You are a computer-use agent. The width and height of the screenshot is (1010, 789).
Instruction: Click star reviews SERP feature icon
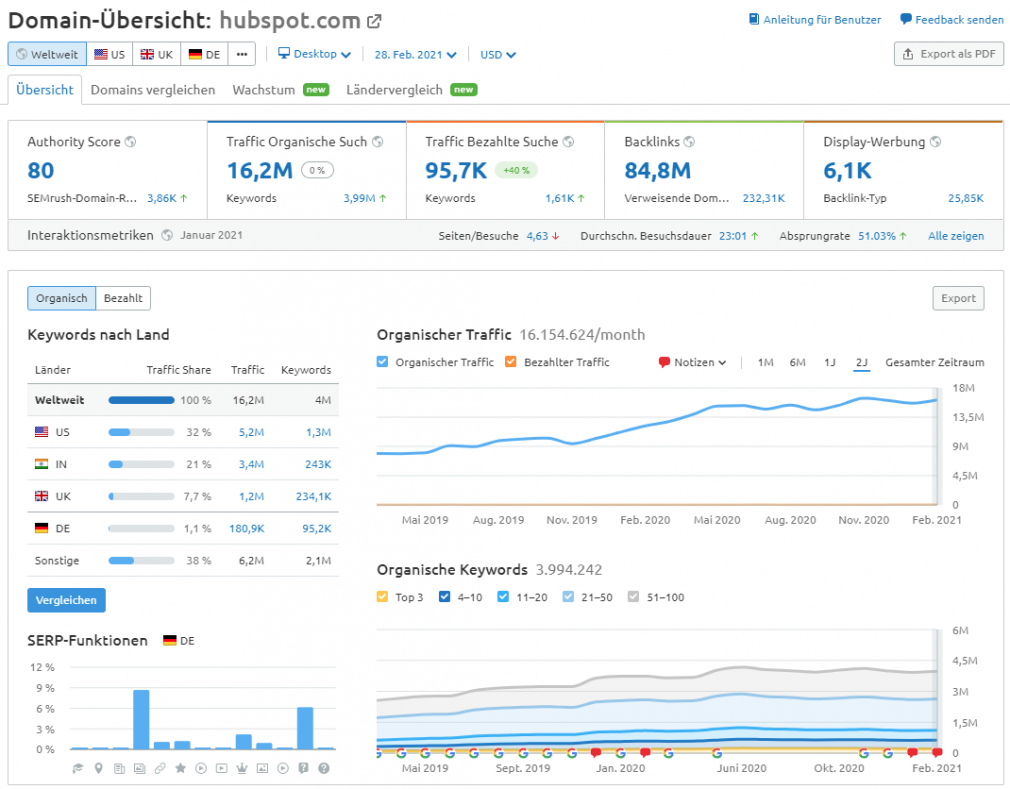[180, 768]
